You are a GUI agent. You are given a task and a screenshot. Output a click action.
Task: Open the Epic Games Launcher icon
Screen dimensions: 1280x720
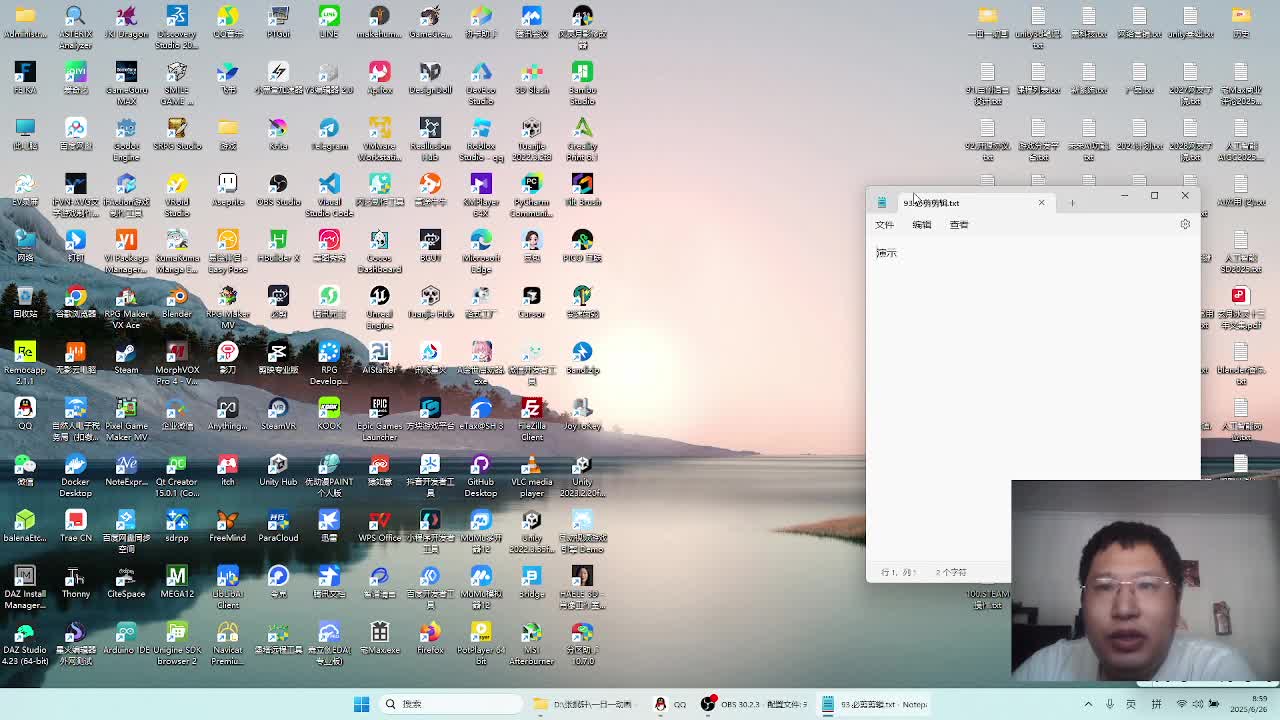click(379, 410)
